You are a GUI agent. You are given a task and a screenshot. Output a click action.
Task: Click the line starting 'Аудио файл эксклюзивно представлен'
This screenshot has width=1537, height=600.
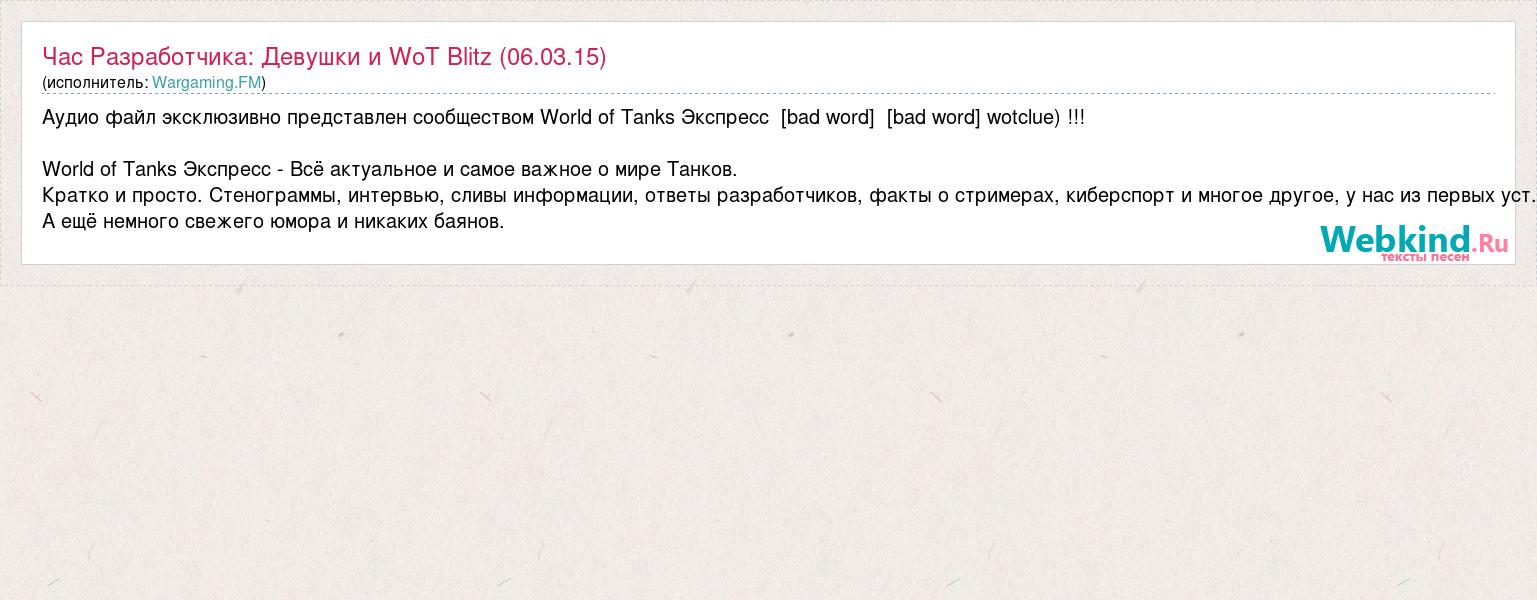click(x=563, y=118)
